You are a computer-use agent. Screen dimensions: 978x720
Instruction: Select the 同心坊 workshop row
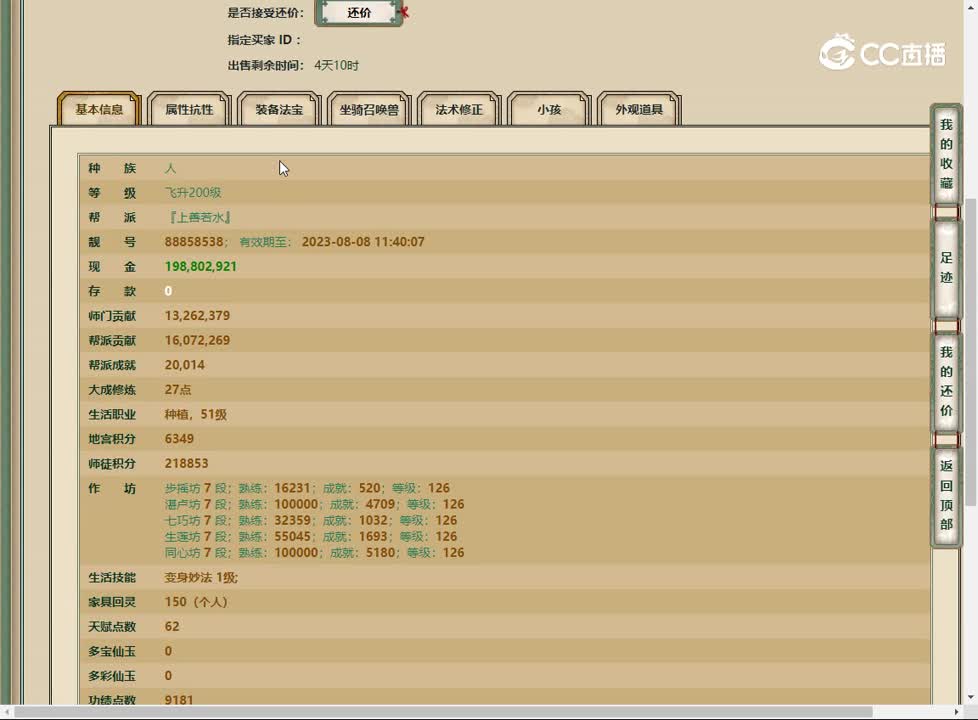(314, 553)
